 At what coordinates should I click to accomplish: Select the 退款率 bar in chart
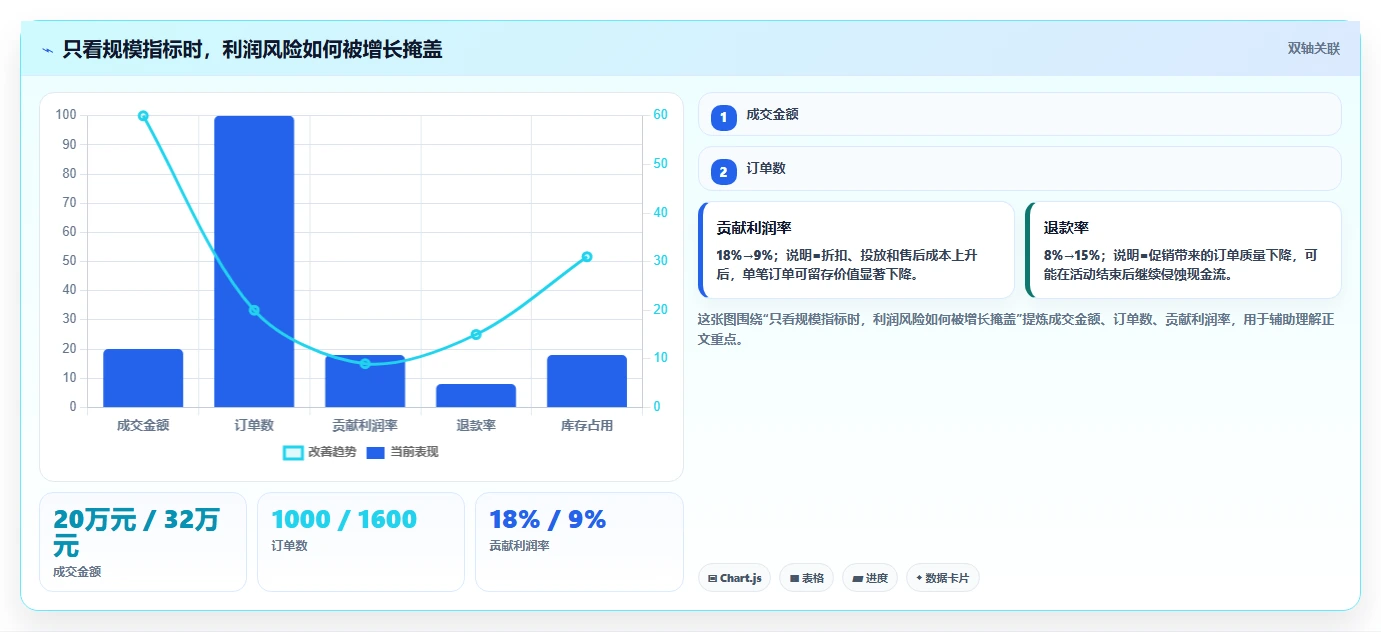coord(476,395)
